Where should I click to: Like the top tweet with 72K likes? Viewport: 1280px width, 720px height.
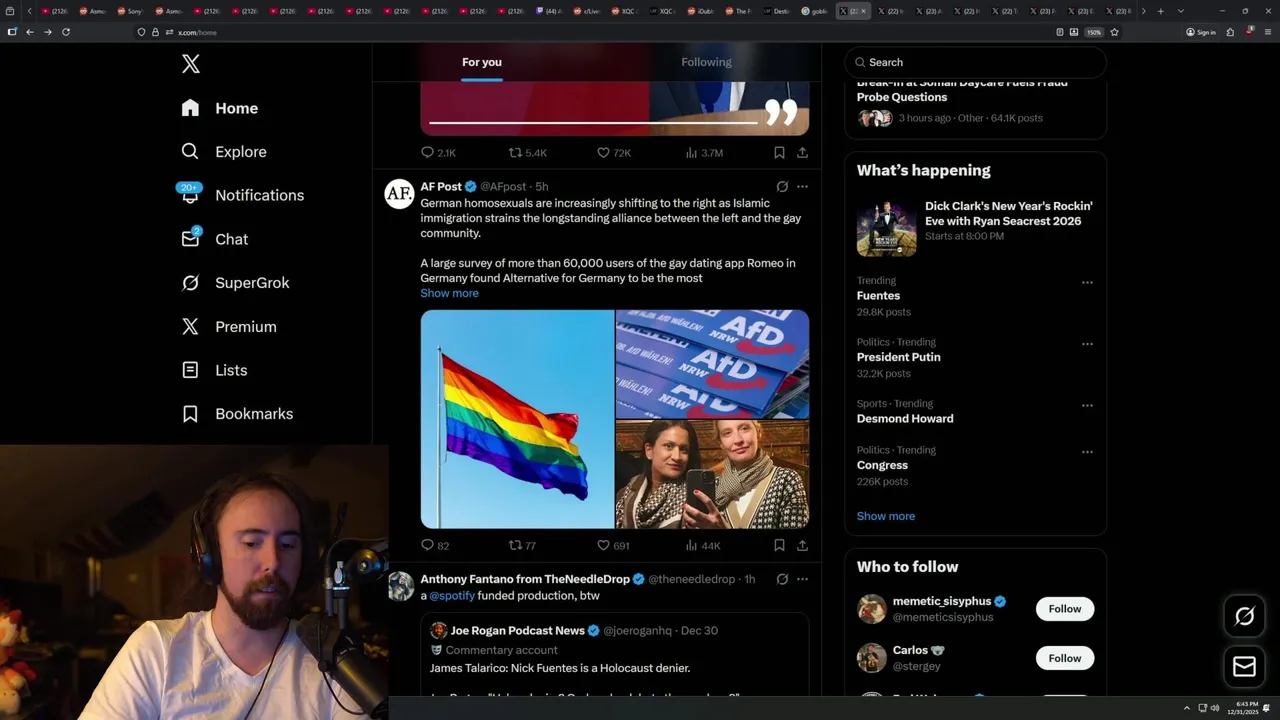(x=613, y=153)
